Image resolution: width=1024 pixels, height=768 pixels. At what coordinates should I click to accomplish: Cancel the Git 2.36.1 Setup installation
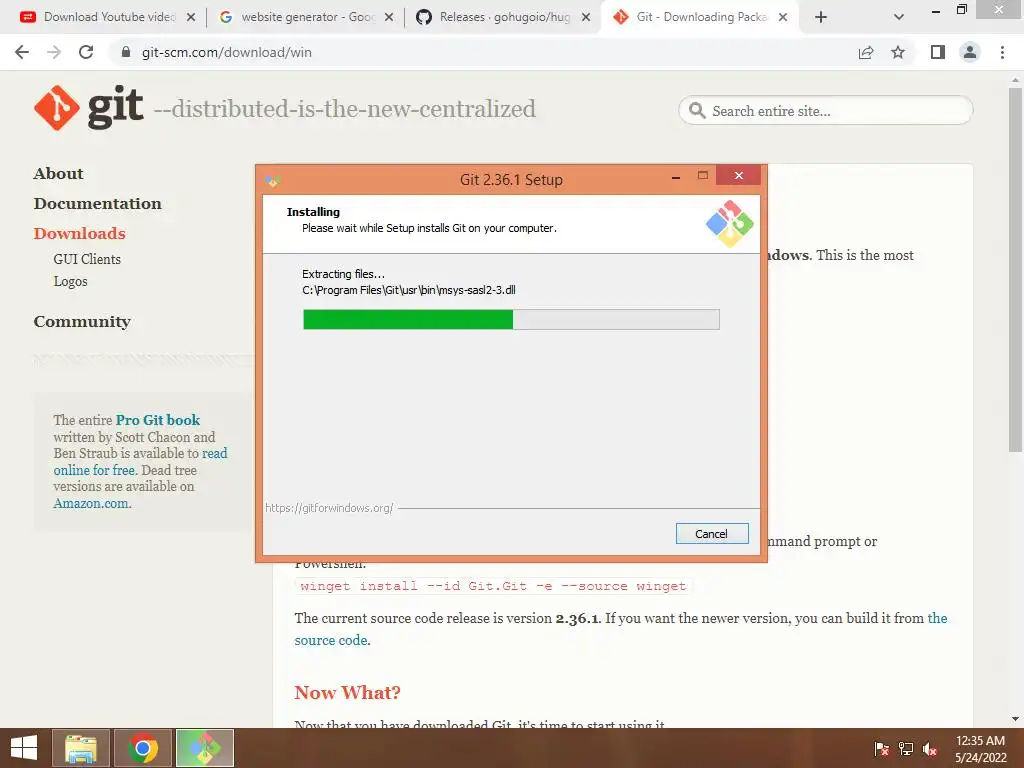coord(712,534)
